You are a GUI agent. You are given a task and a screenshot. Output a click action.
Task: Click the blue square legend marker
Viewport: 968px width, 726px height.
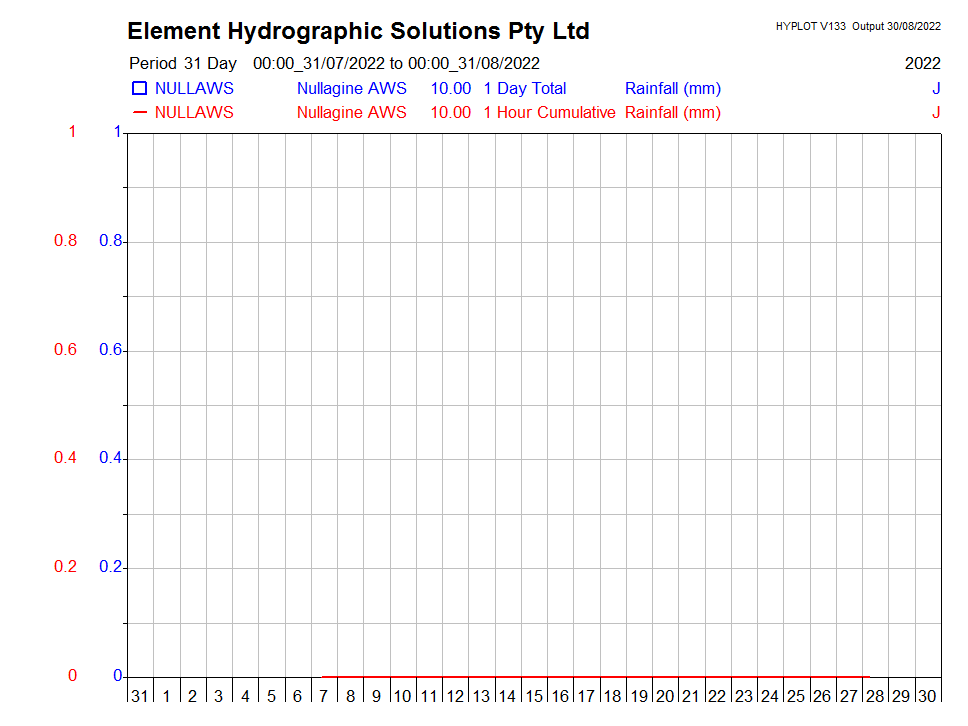tap(139, 89)
